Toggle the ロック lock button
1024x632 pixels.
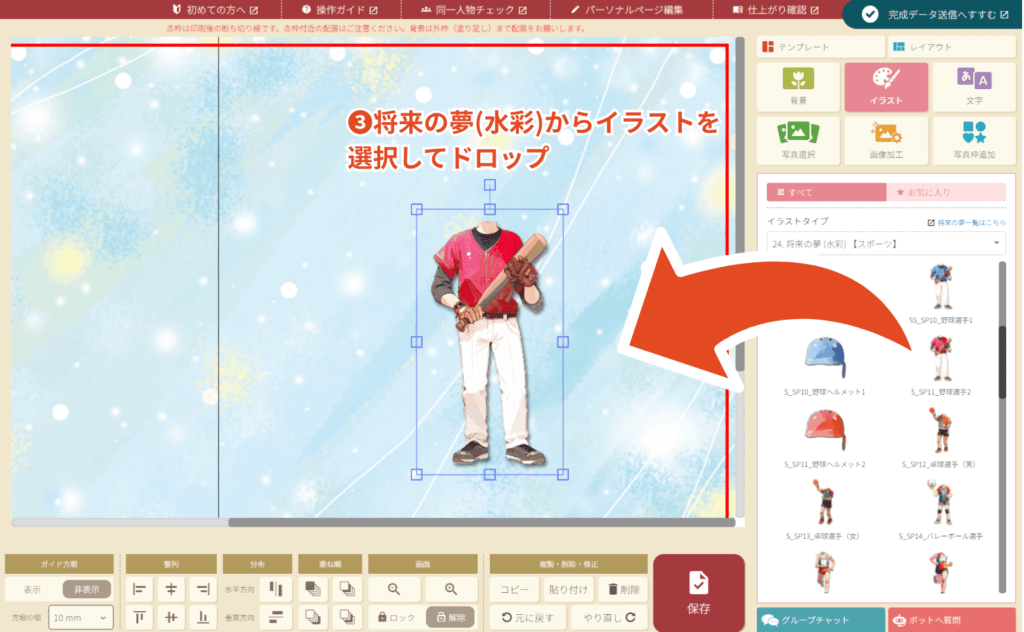(395, 617)
